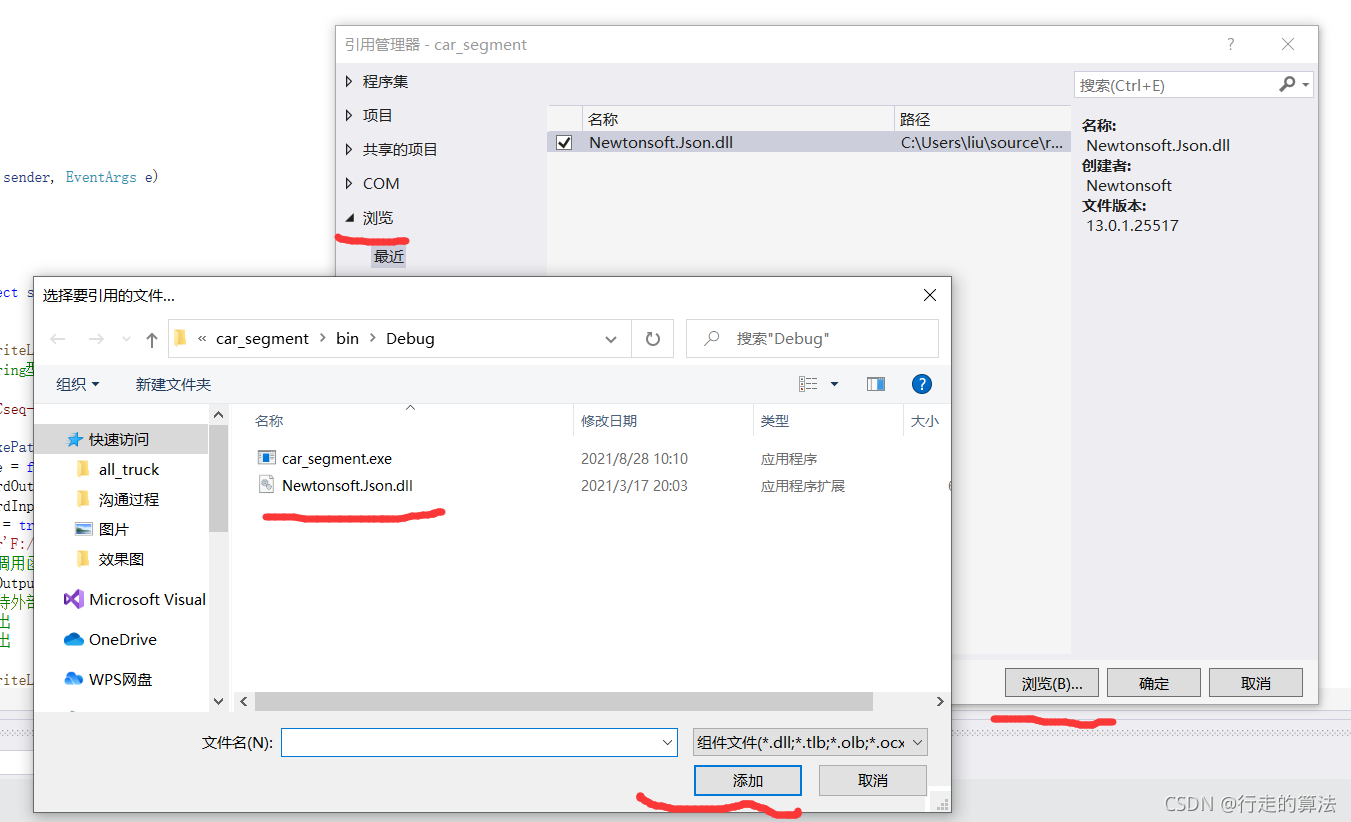Click the refresh icon in the address bar
Viewport: 1351px width, 822px height.
pos(652,338)
